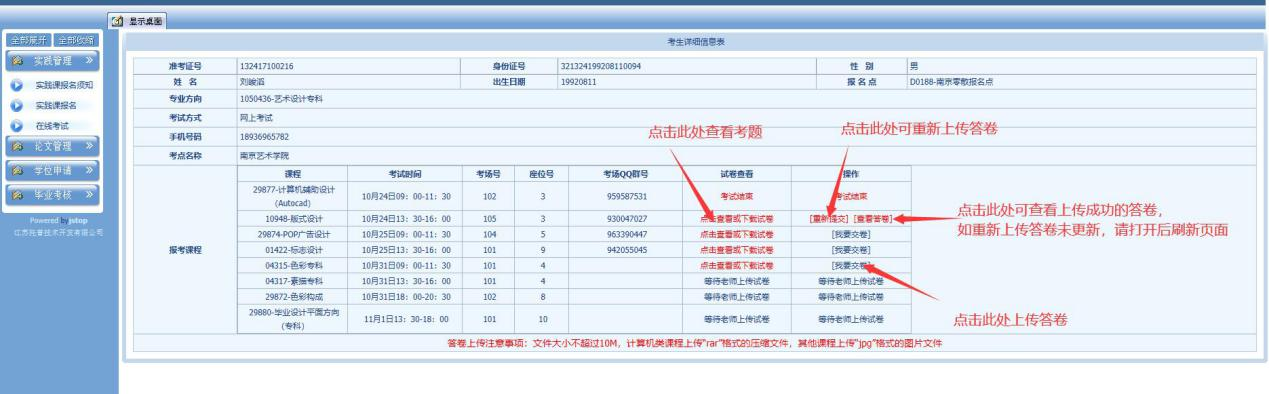Click the icon beside 学位申请 header
The width and height of the screenshot is (1269, 394).
(x=17, y=170)
